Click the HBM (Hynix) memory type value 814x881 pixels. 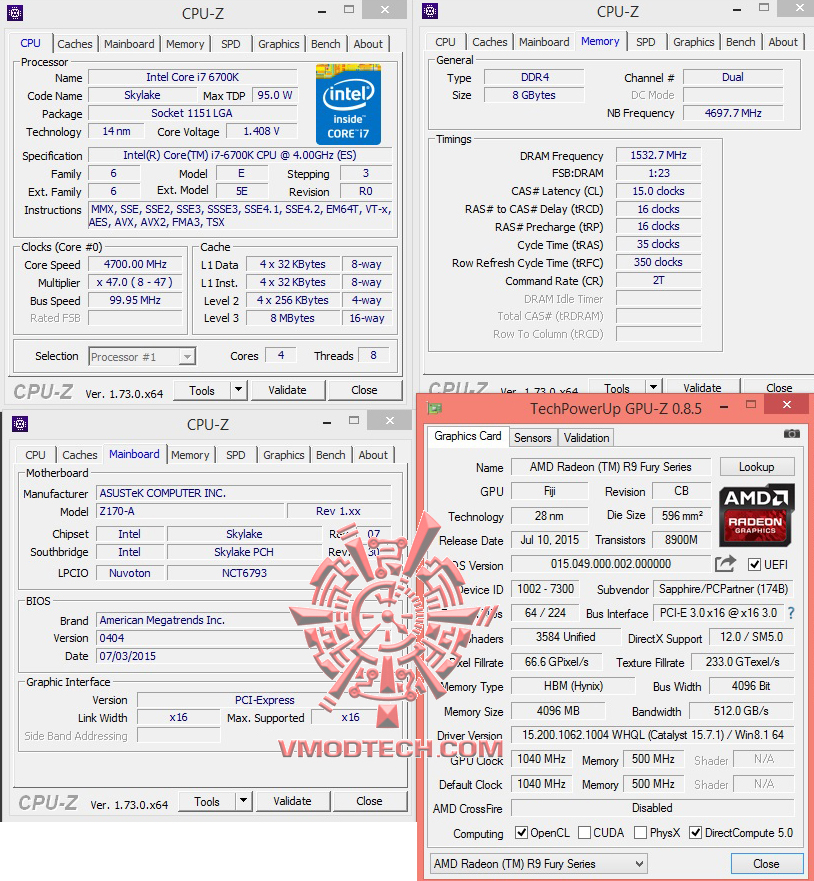click(573, 686)
